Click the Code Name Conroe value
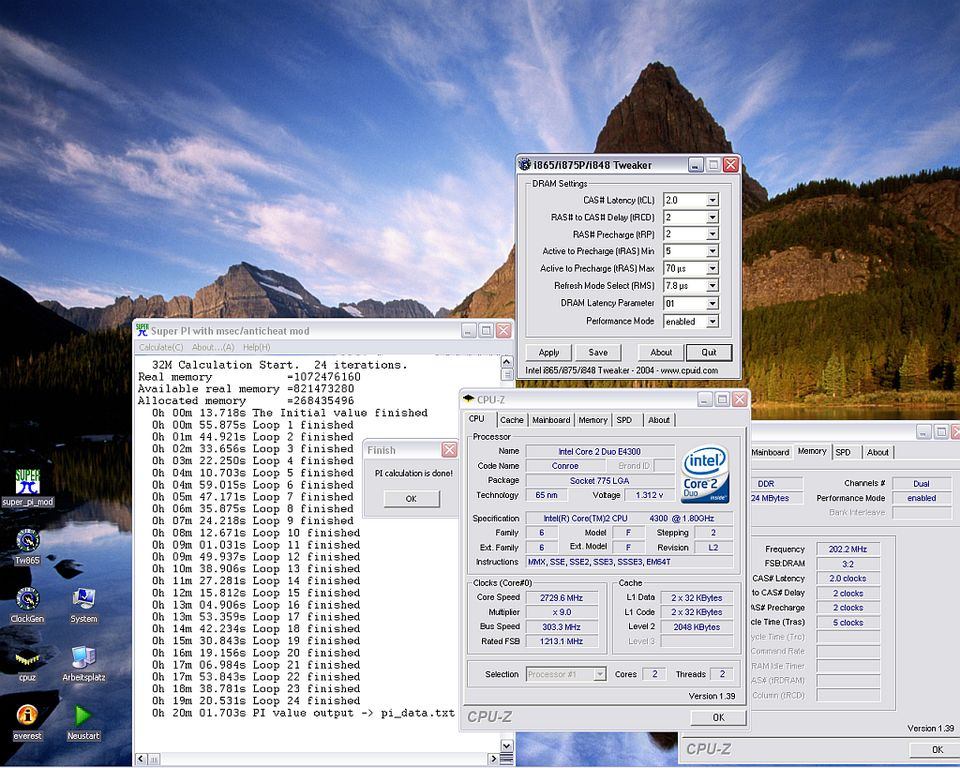 tap(565, 466)
